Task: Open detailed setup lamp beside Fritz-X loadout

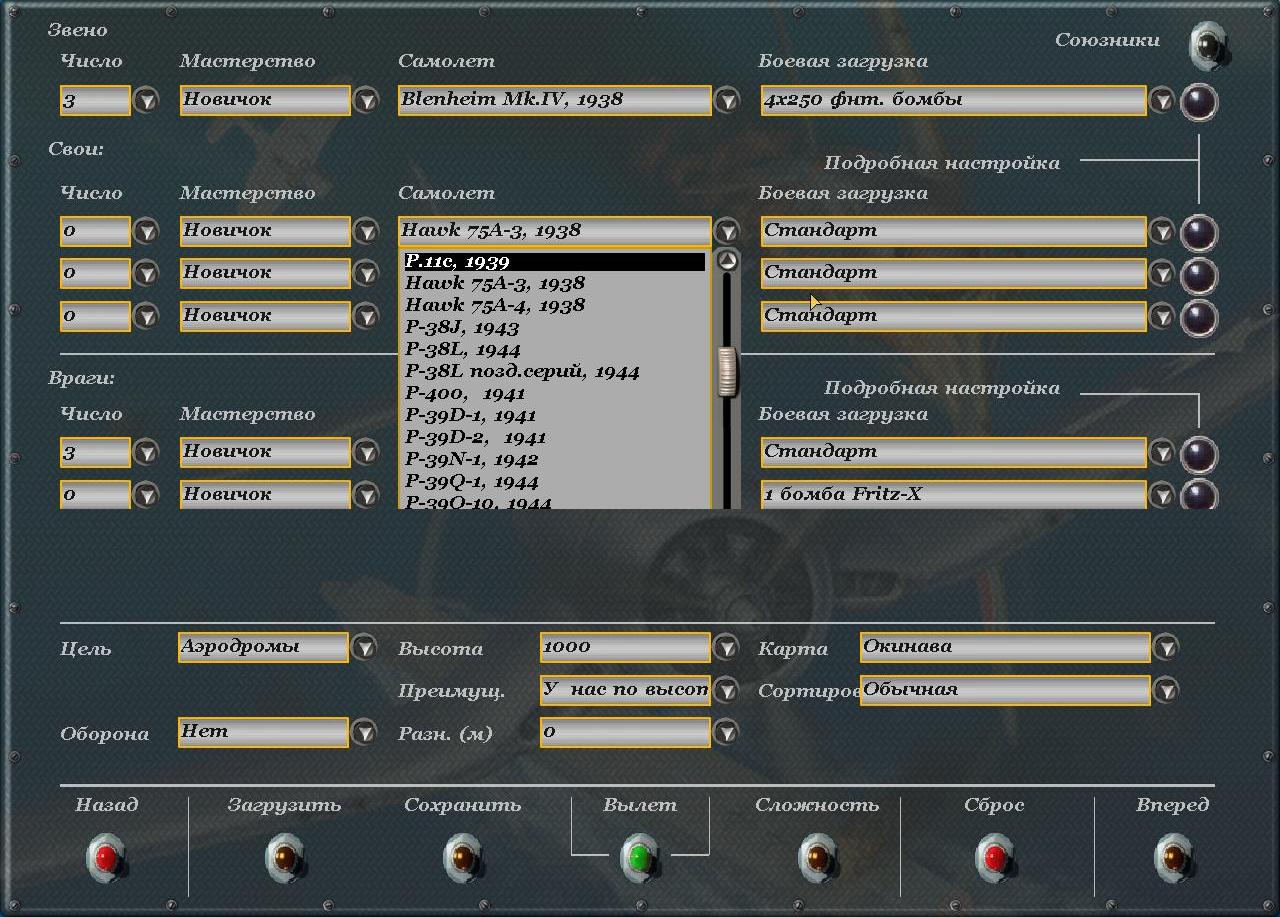Action: coord(1199,495)
